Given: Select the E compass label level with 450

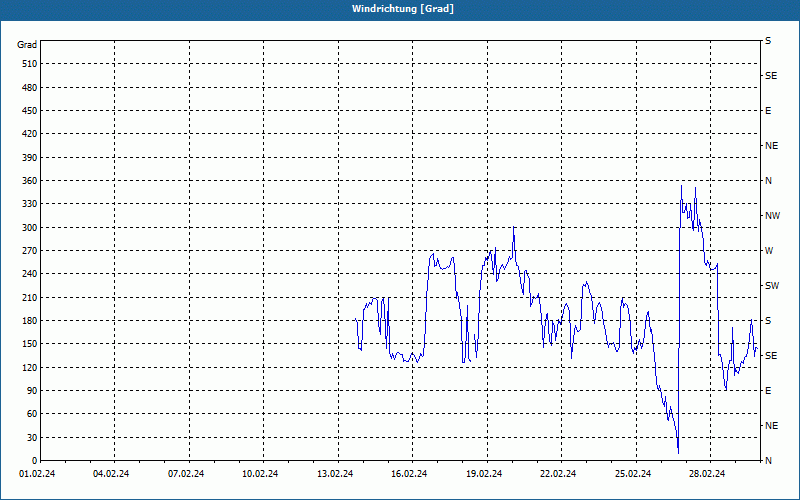Looking at the screenshot, I should [x=768, y=111].
